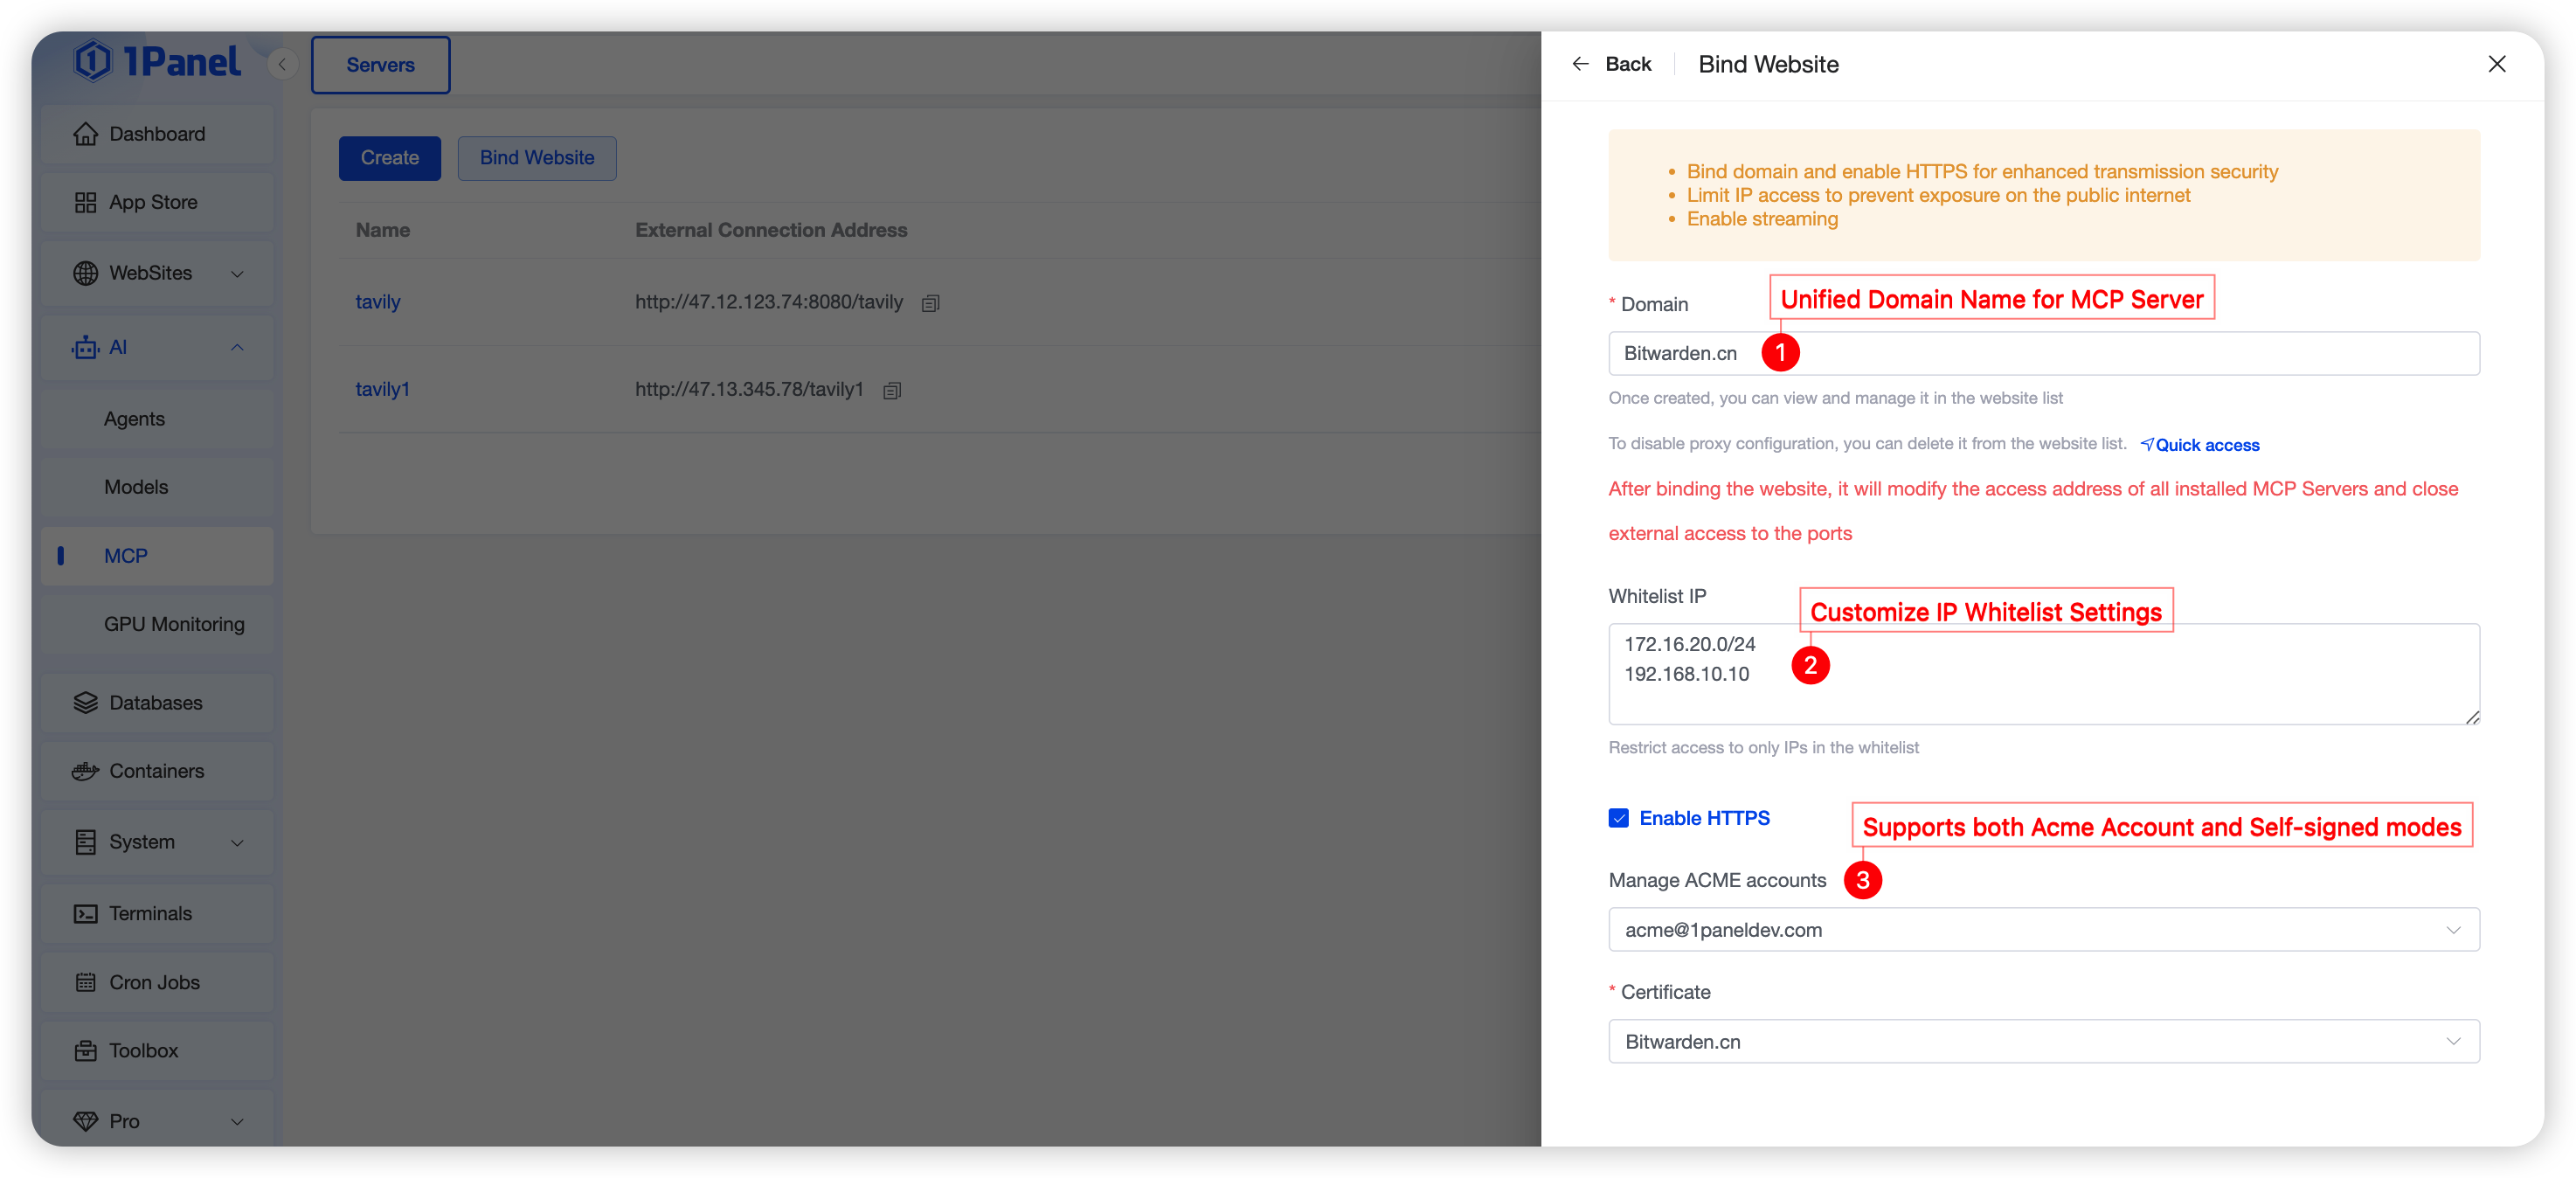Uncheck the Enable HTTPS checkbox
This screenshot has height=1178, width=2576.
coord(1619,818)
